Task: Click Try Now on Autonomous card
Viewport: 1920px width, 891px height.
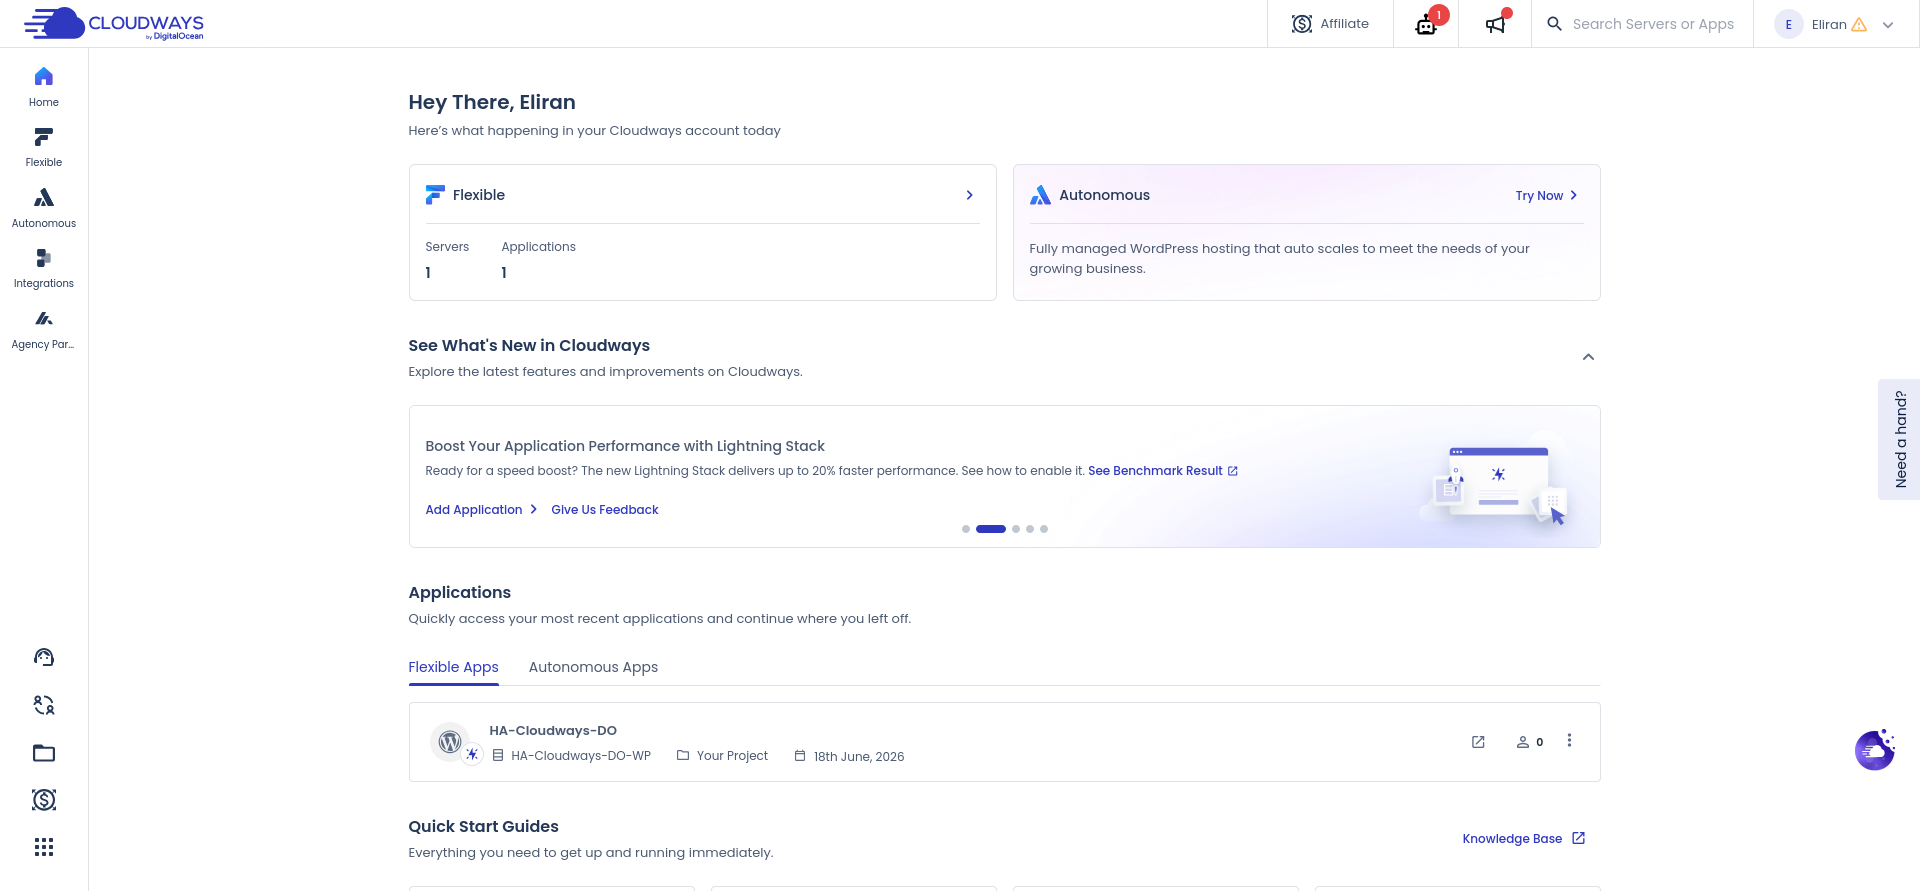Action: click(x=1546, y=196)
